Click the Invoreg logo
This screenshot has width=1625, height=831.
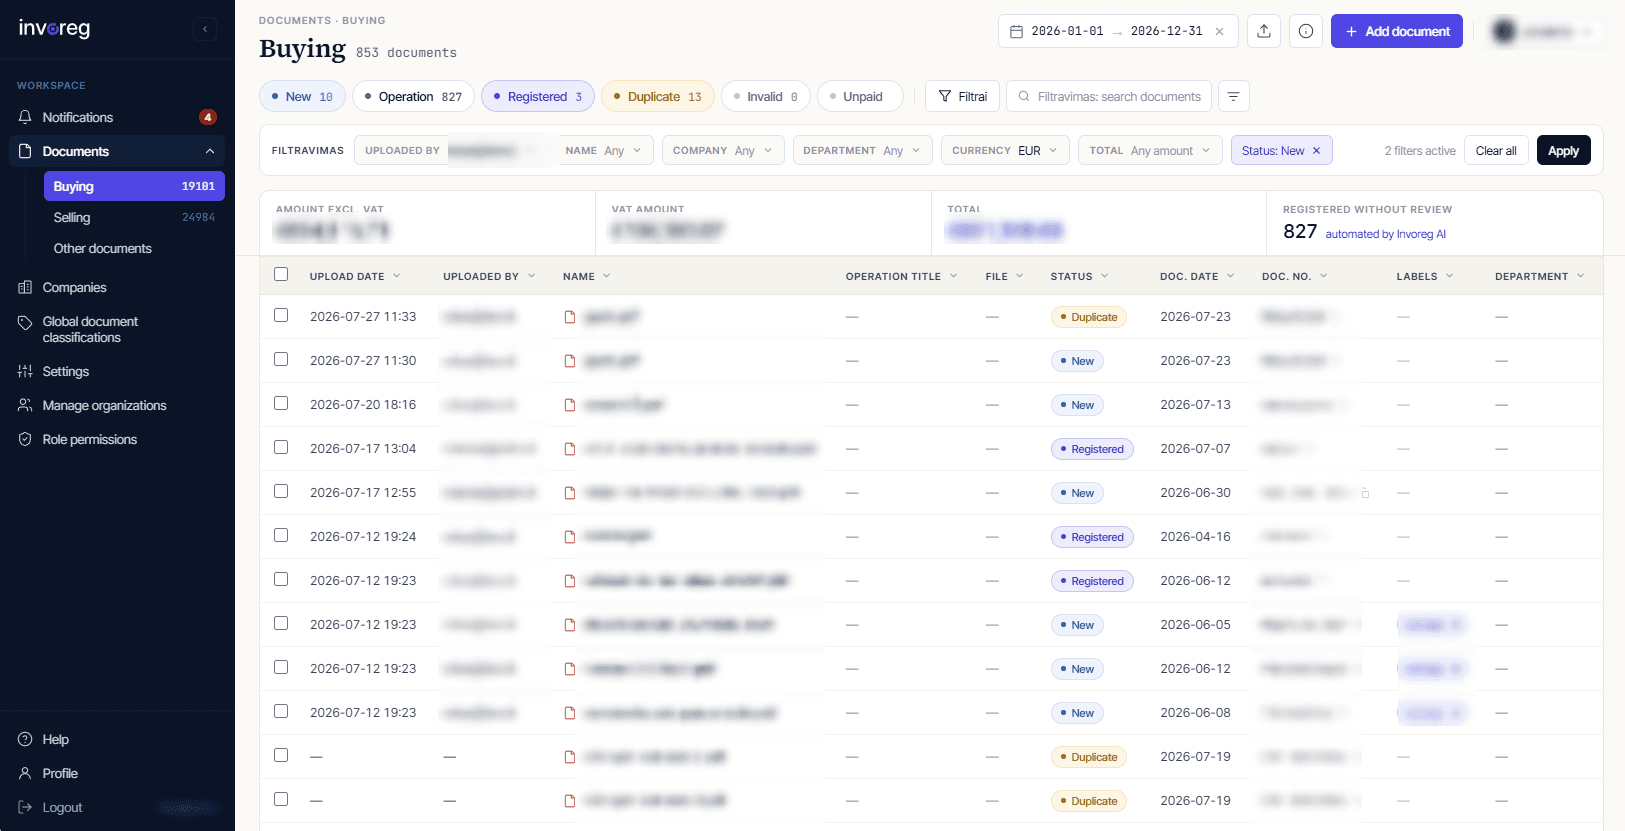pos(54,28)
